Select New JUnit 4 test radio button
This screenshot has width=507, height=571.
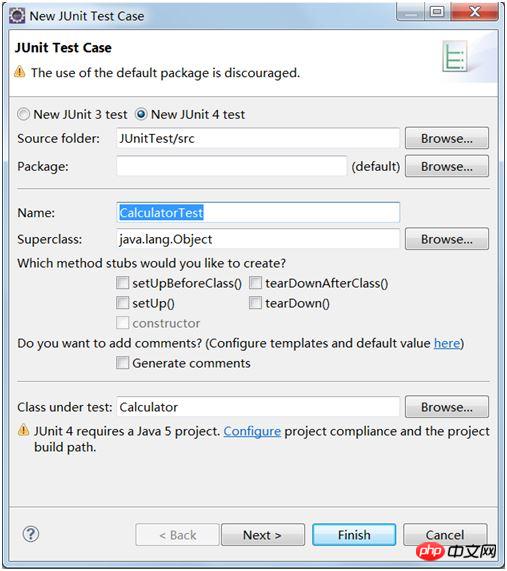(141, 114)
